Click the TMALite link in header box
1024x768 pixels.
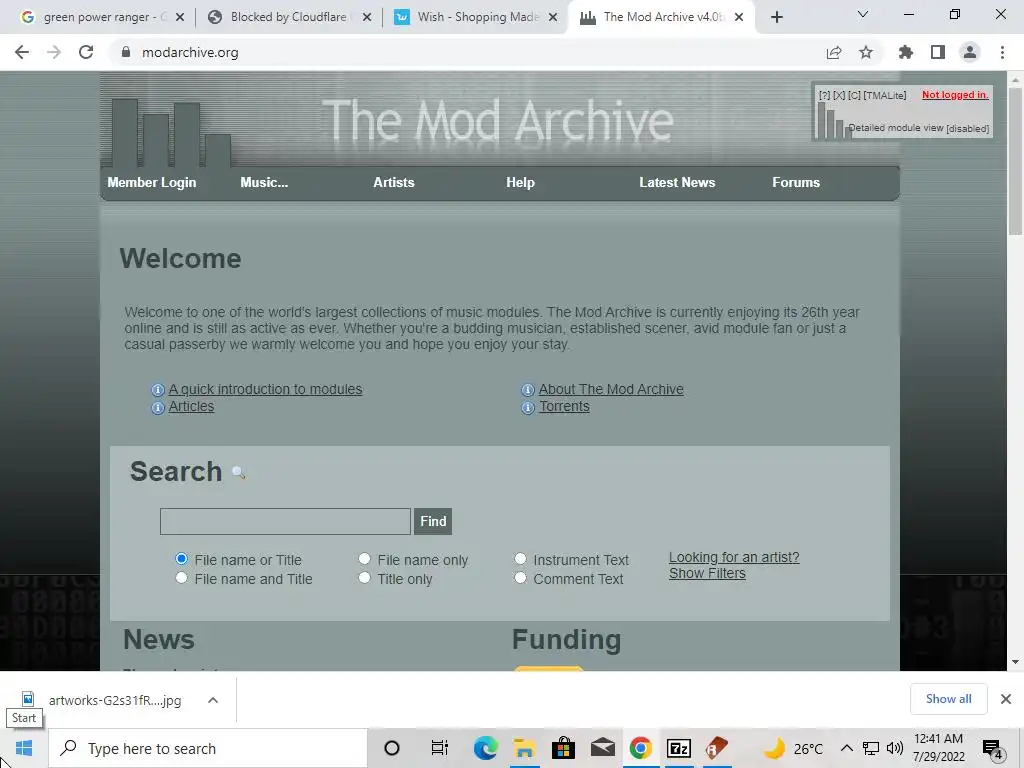[885, 95]
